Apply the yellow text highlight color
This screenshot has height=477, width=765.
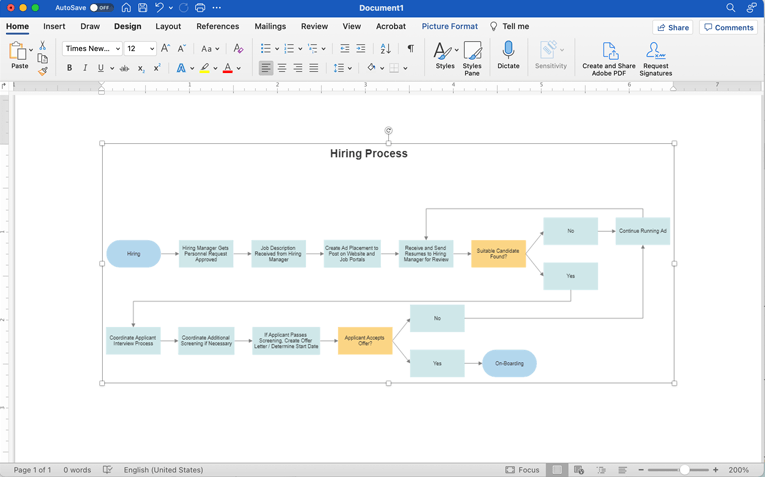click(204, 68)
